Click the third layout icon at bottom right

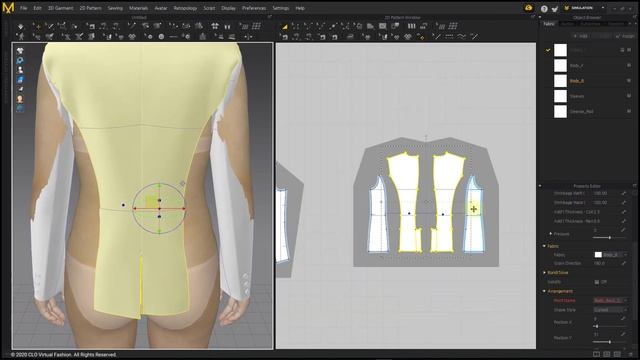click(x=618, y=354)
